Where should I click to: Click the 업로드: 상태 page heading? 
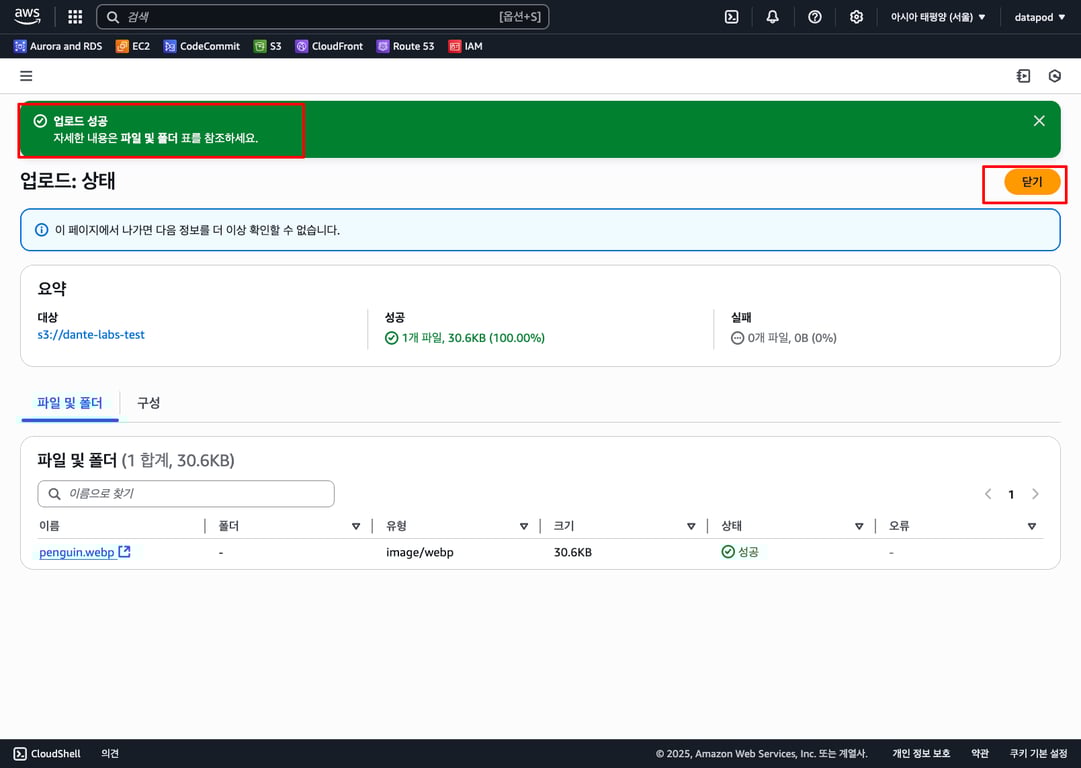pos(68,181)
